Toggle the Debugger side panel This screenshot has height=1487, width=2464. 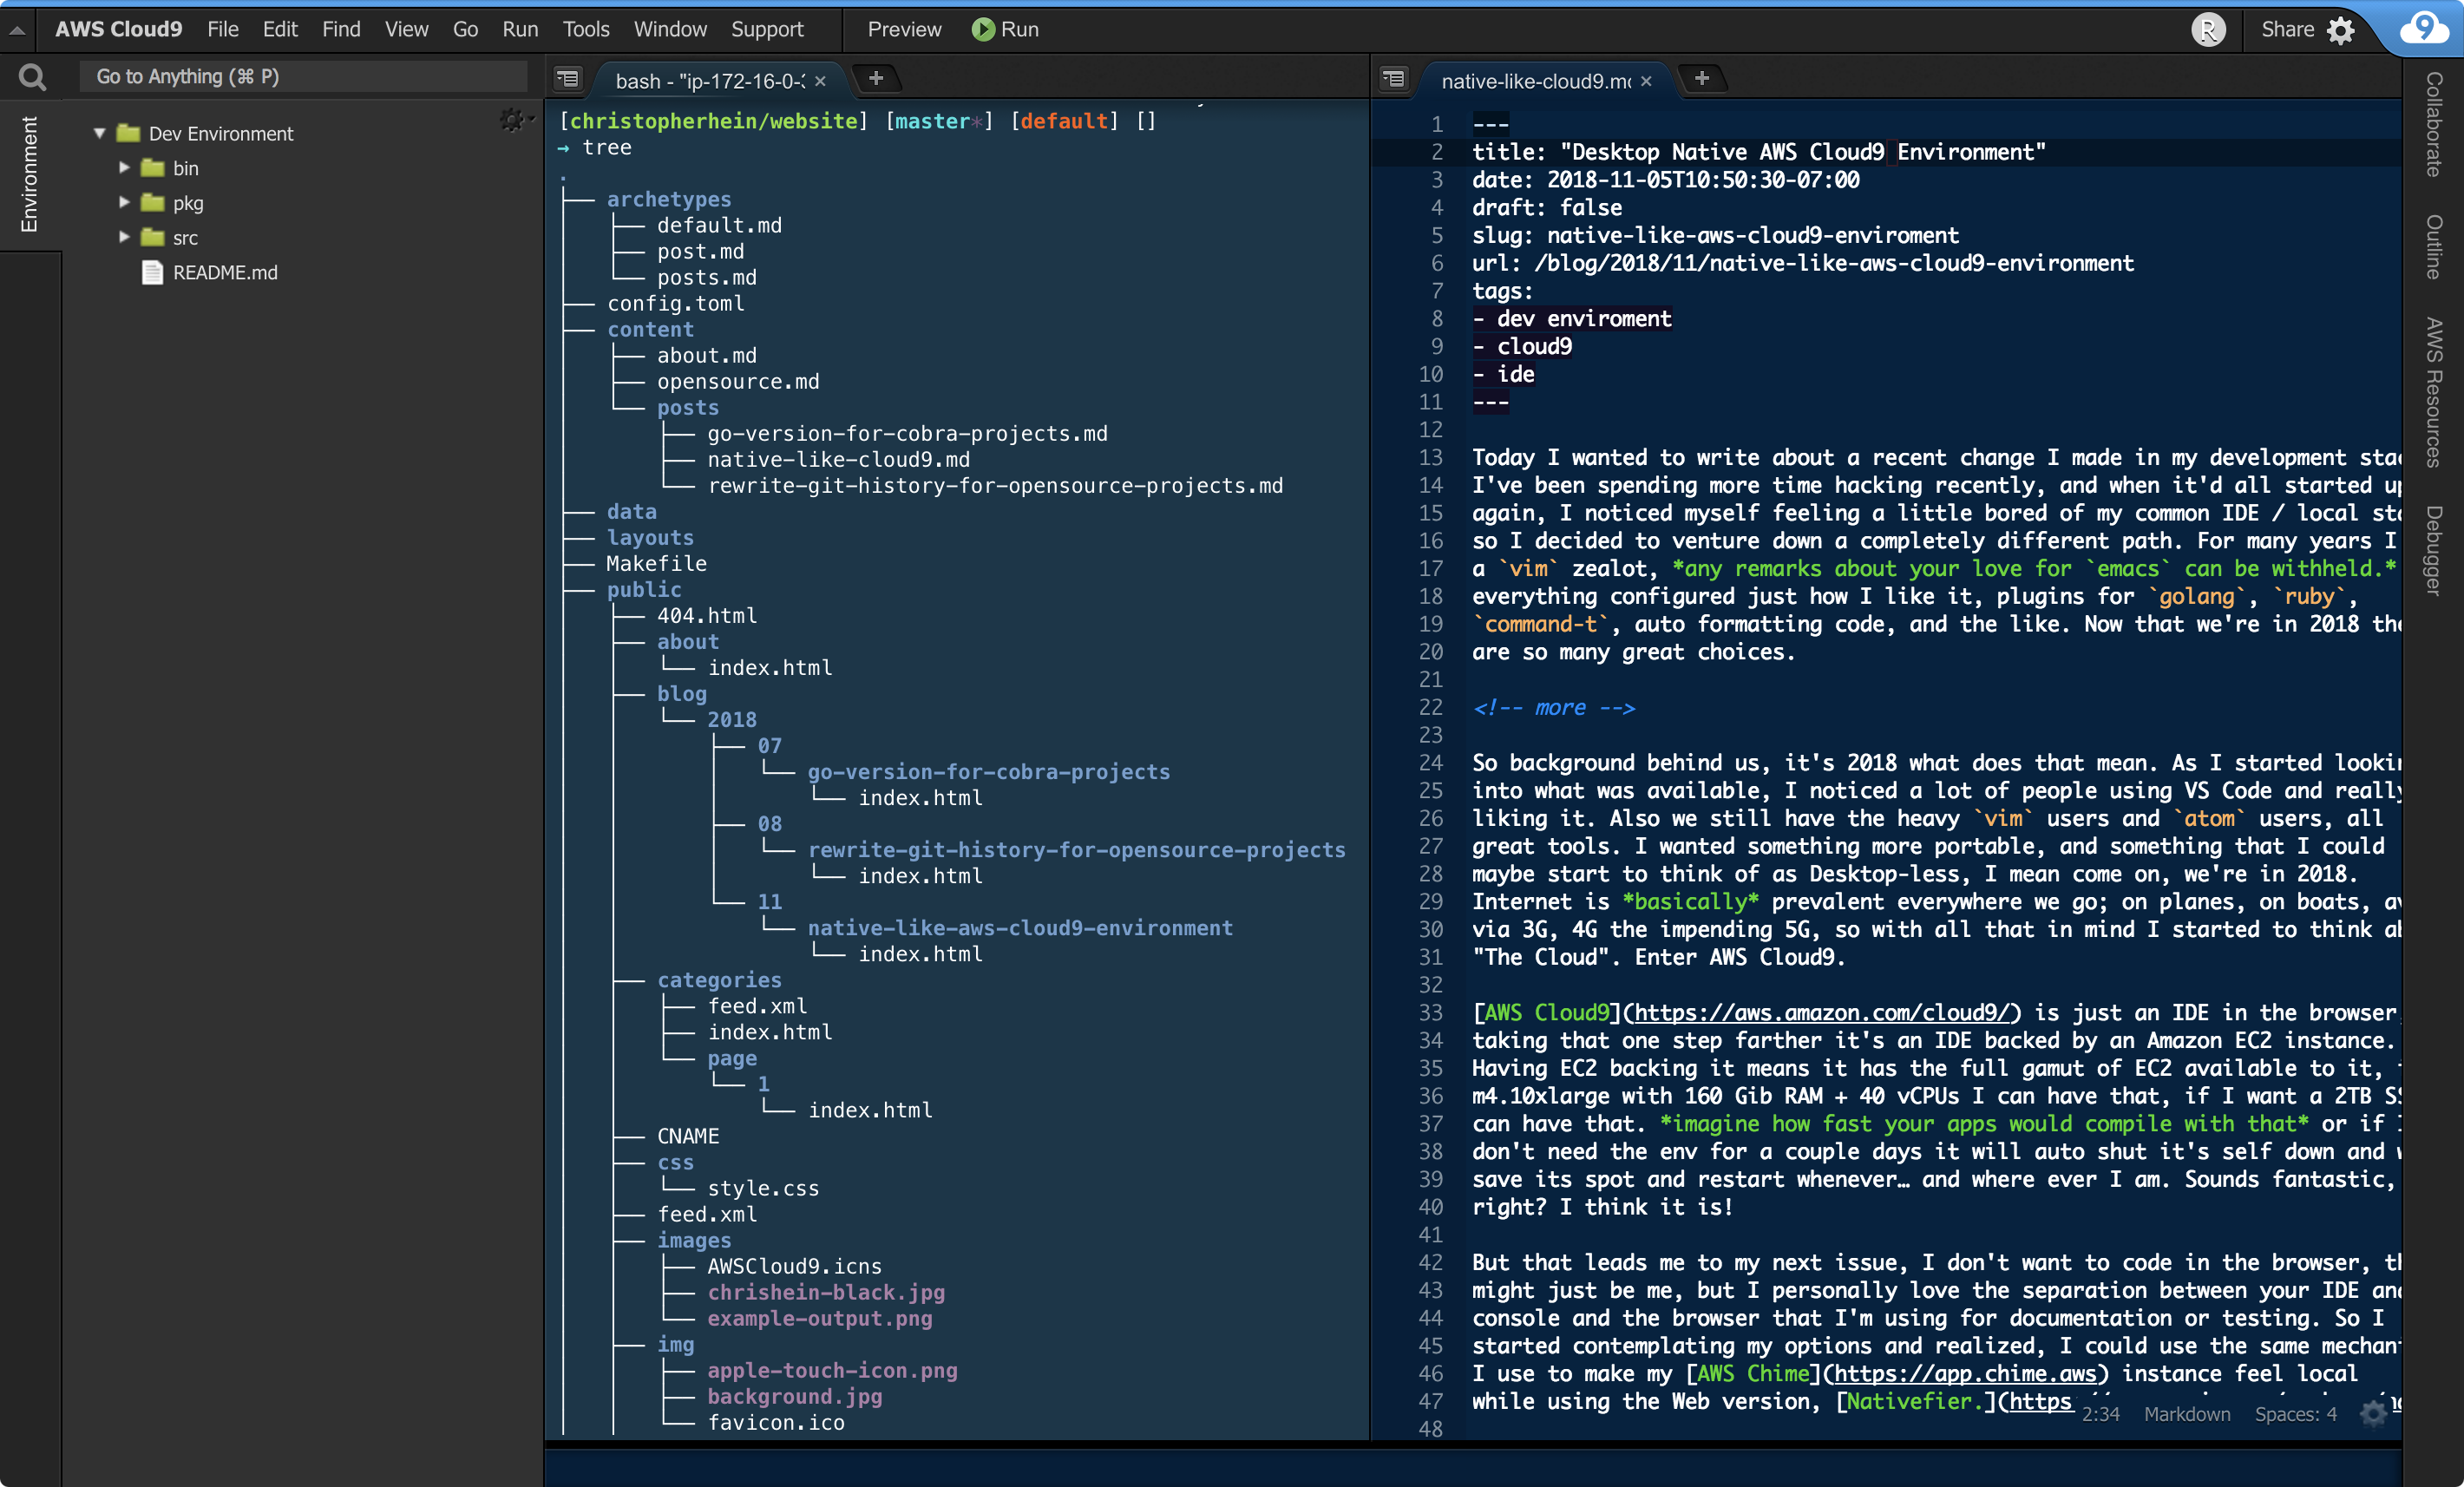coord(2433,551)
